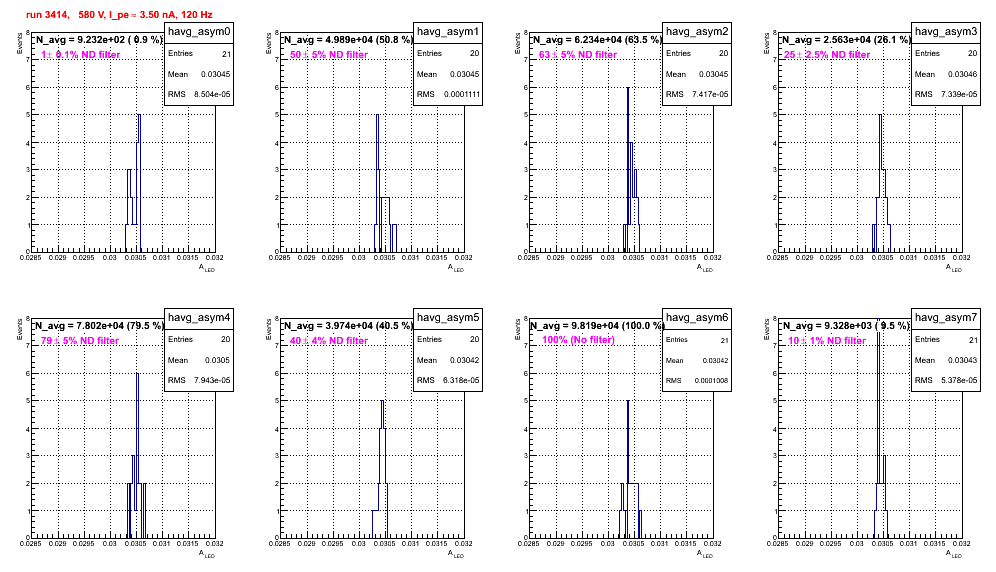Image resolution: width=996 pixels, height=572 pixels.
Task: Click RMS 7.943e-05 in havg_asym4 box
Action: [x=199, y=380]
